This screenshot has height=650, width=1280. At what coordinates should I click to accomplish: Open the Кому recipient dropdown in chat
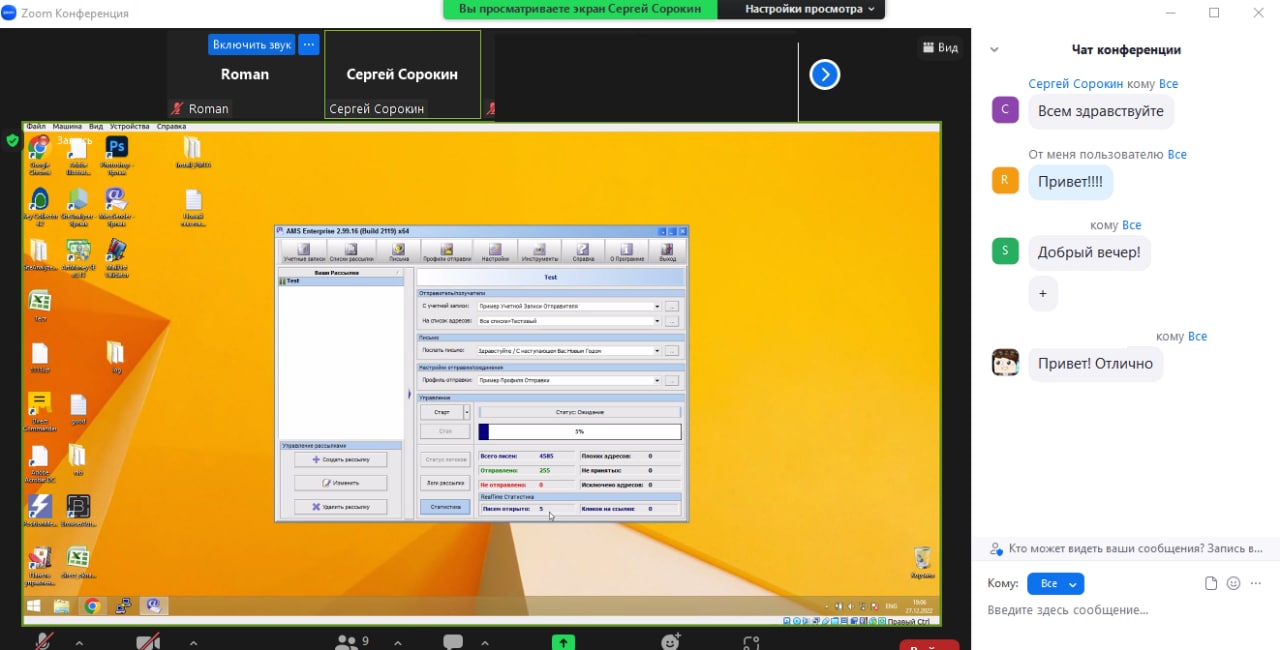pyautogui.click(x=1056, y=583)
